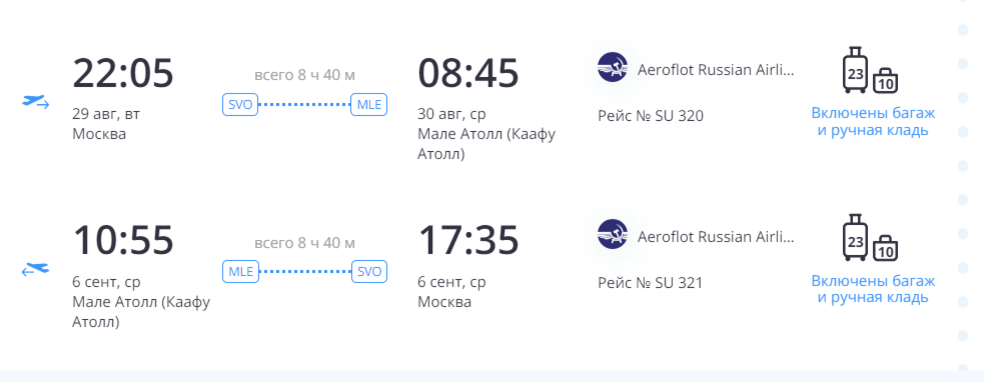Select the MLE arrival badge on outbound route
The image size is (984, 382).
coord(369,104)
